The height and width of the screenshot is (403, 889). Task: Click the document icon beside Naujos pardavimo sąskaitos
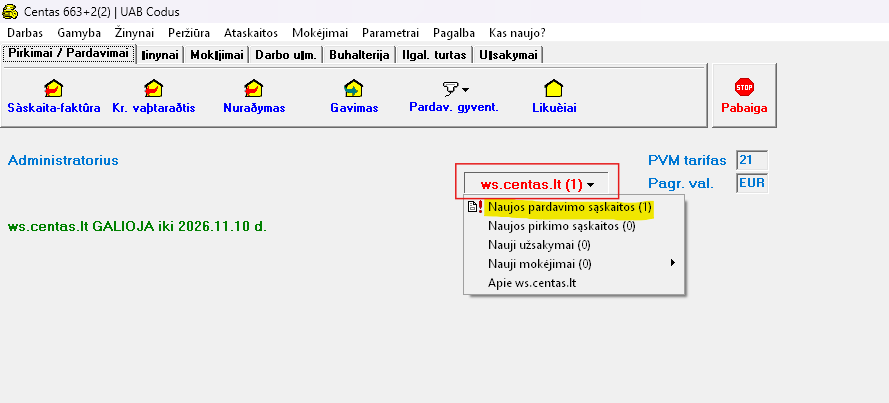(474, 207)
